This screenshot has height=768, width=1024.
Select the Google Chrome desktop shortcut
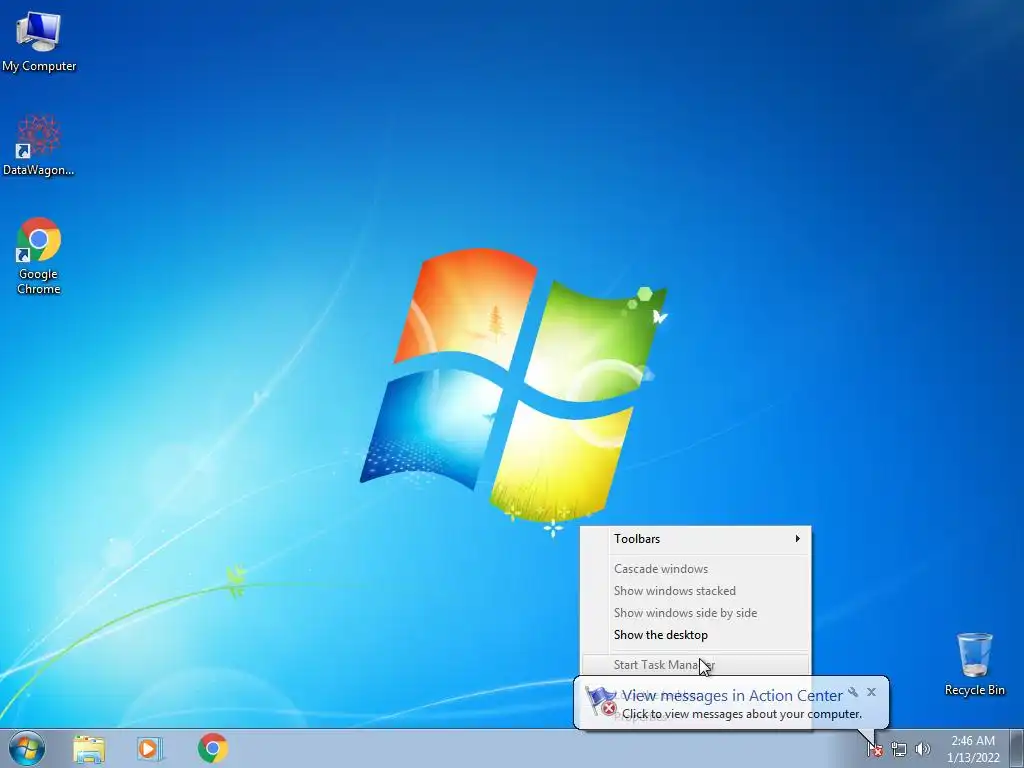[x=39, y=255]
